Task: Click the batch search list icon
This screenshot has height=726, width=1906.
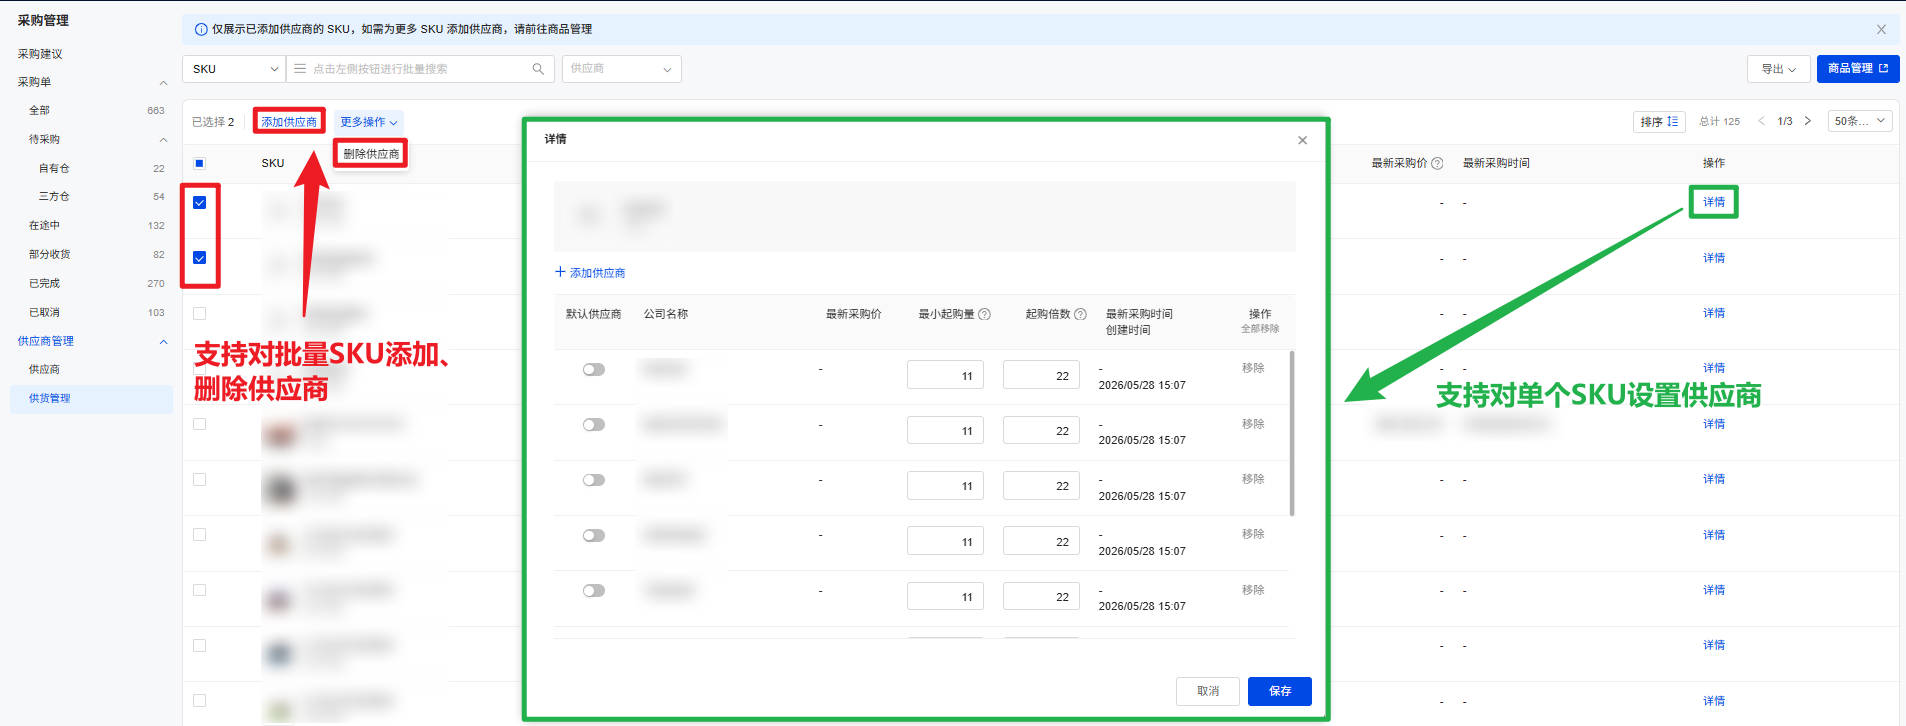Action: point(300,69)
